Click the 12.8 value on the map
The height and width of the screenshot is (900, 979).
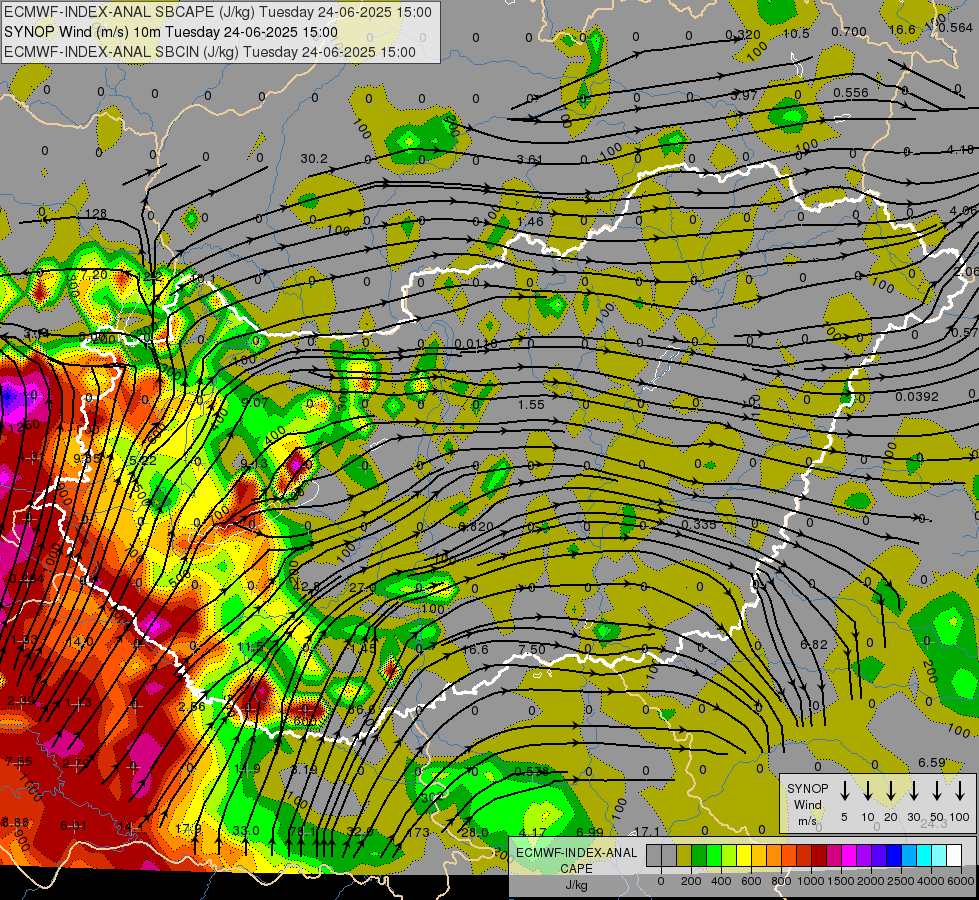pos(307,585)
